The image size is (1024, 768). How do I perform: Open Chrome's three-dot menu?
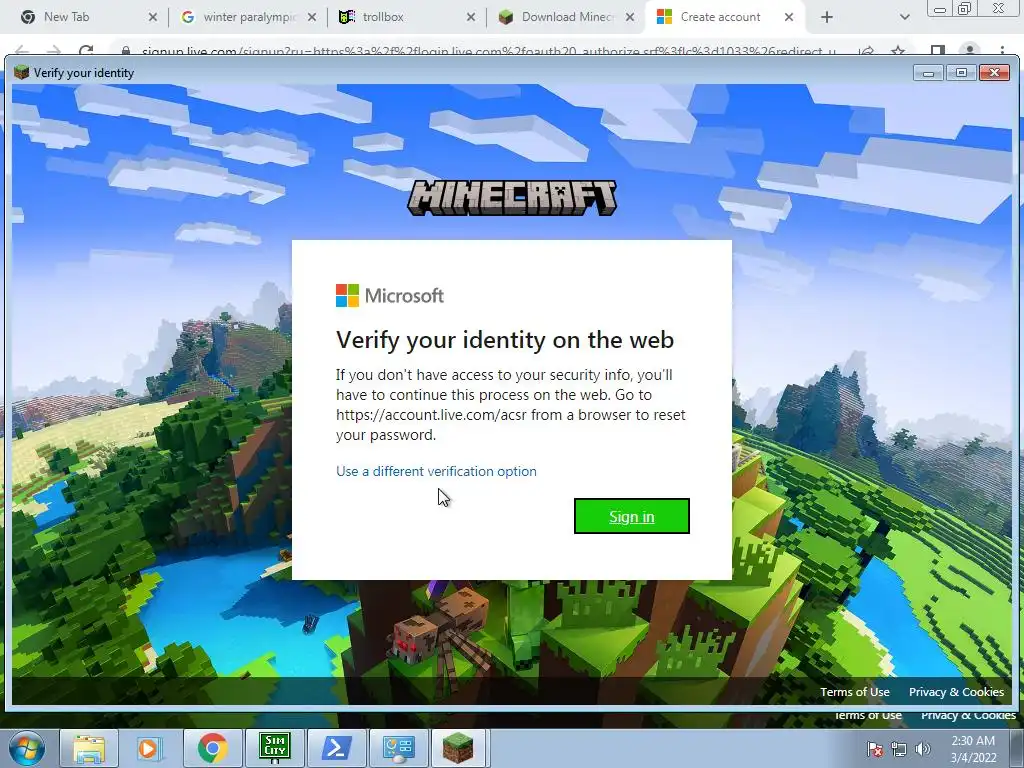(1002, 50)
